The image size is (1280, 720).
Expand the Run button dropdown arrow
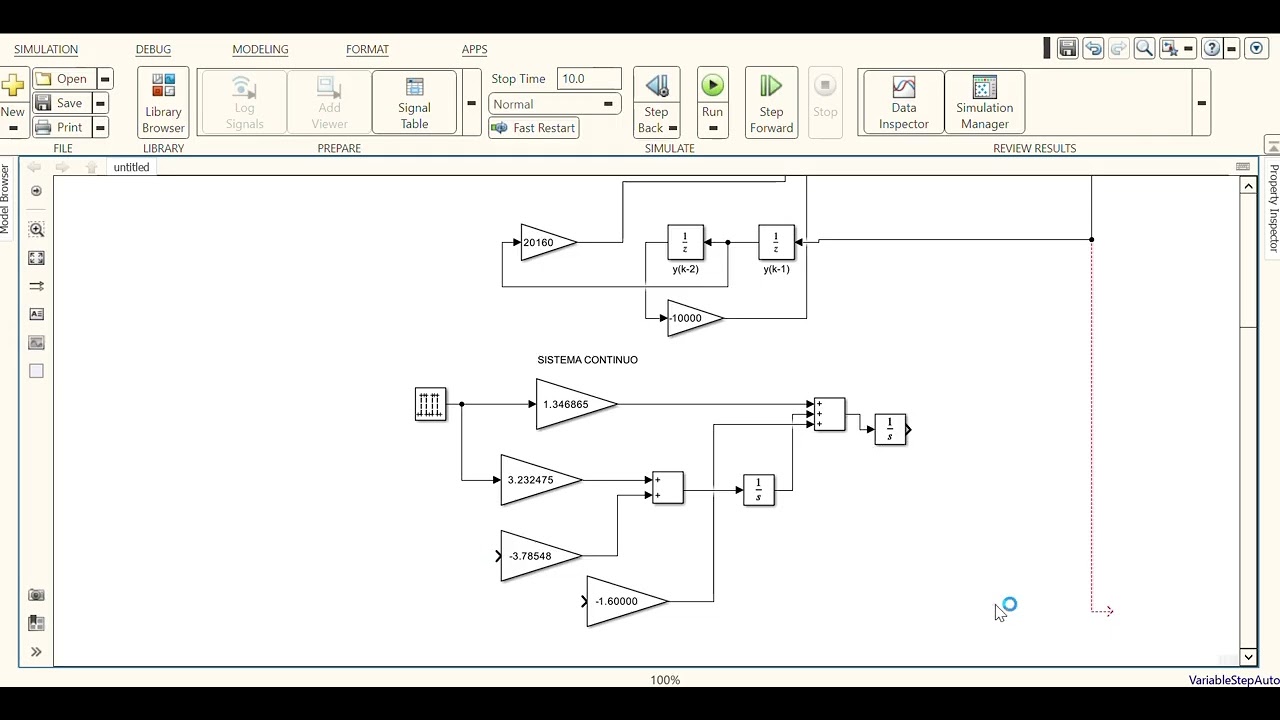[x=712, y=128]
